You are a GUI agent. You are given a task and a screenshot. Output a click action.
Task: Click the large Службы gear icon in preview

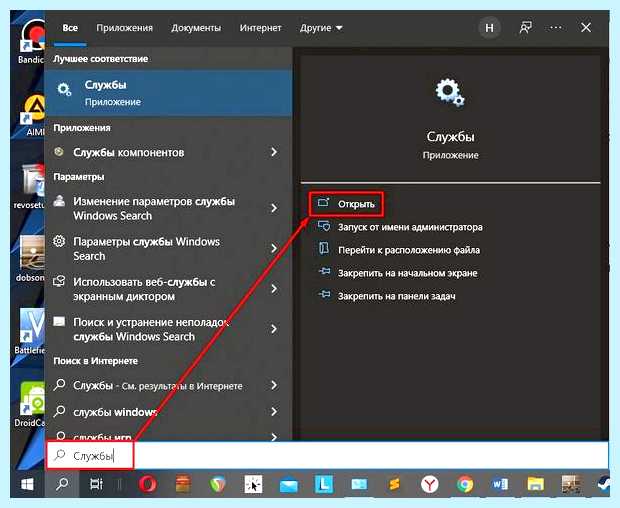pos(450,93)
